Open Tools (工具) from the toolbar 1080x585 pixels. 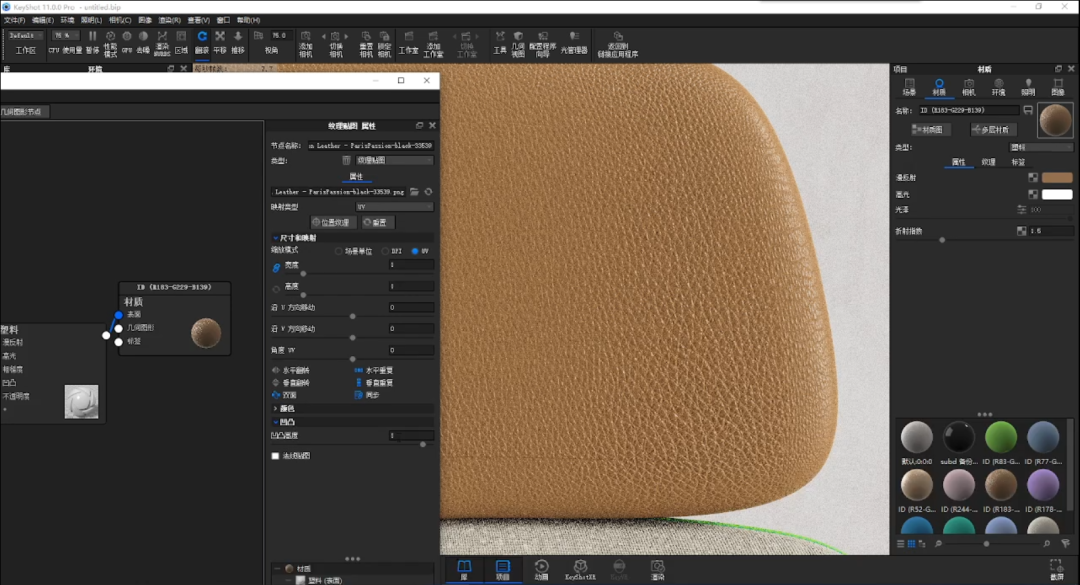(500, 42)
